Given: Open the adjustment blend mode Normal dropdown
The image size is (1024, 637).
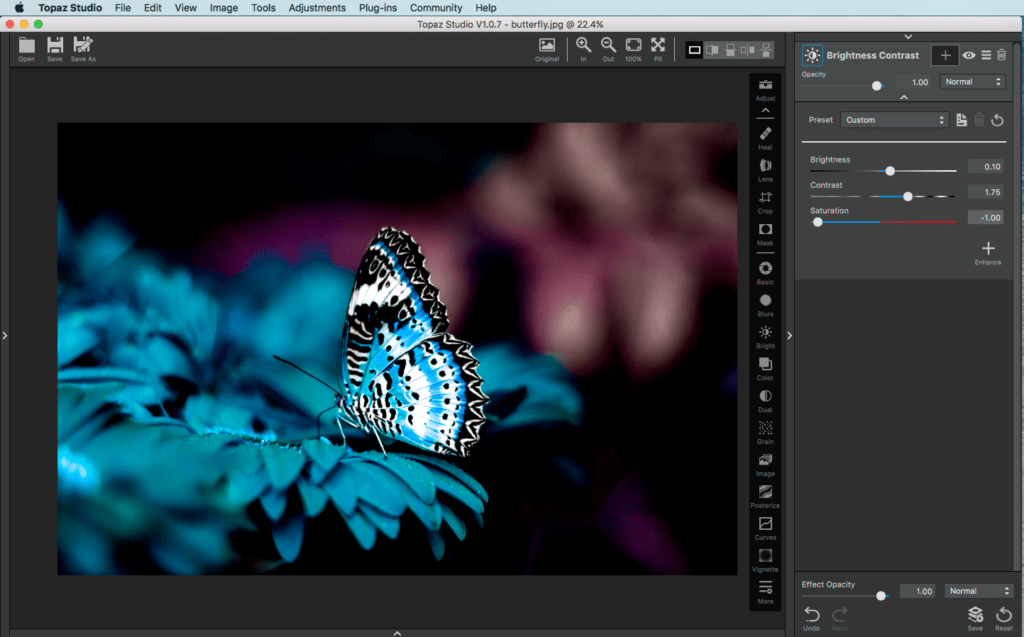Looking at the screenshot, I should click(972, 82).
